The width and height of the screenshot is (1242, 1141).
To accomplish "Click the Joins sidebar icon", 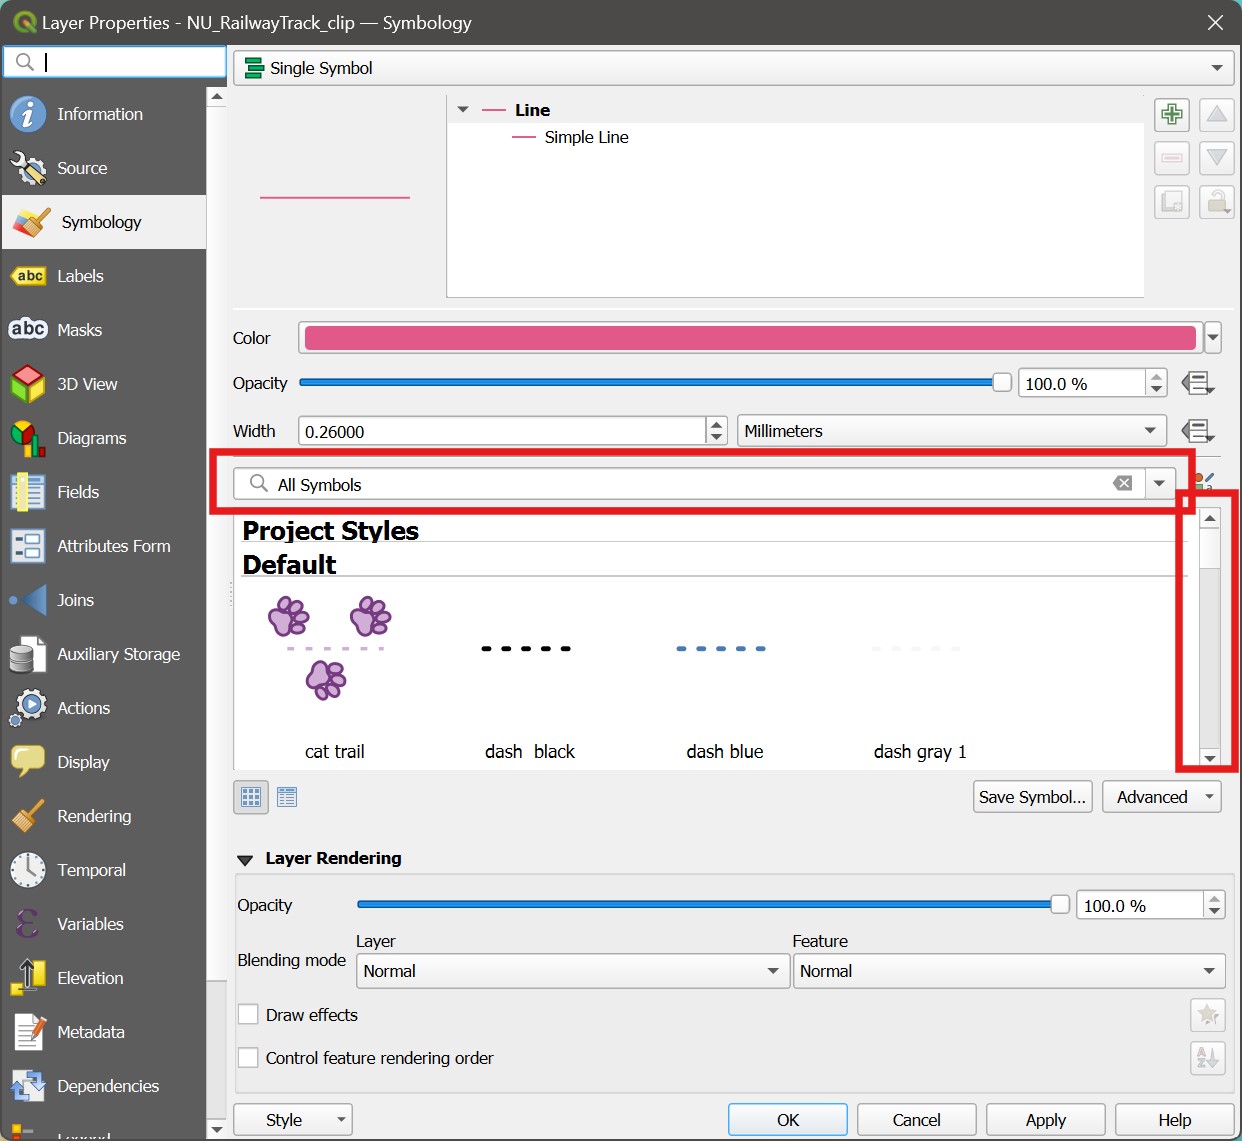I will [28, 600].
